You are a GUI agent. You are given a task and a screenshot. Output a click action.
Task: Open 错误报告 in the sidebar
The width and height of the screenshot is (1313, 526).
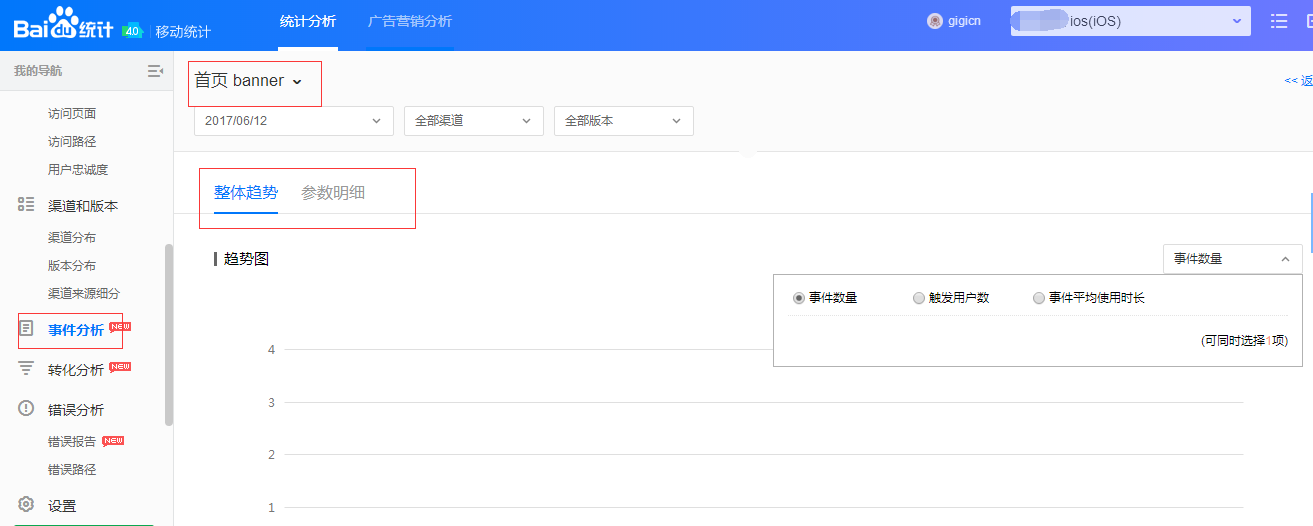pos(72,441)
